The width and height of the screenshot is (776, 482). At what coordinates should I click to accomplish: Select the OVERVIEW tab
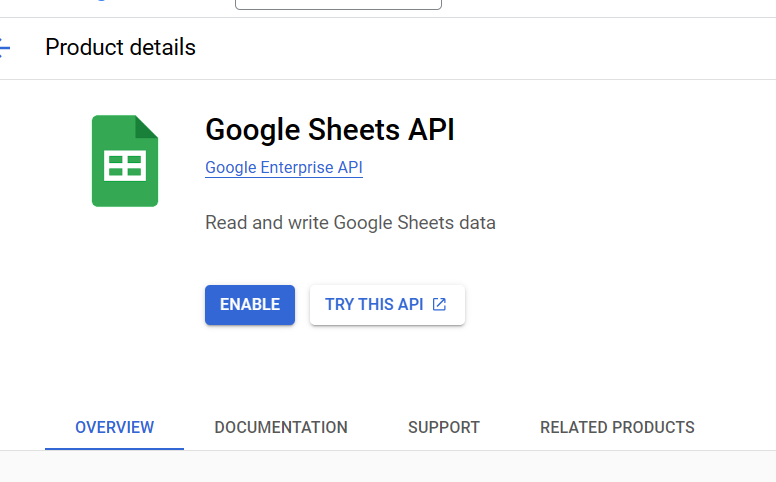pyautogui.click(x=114, y=427)
